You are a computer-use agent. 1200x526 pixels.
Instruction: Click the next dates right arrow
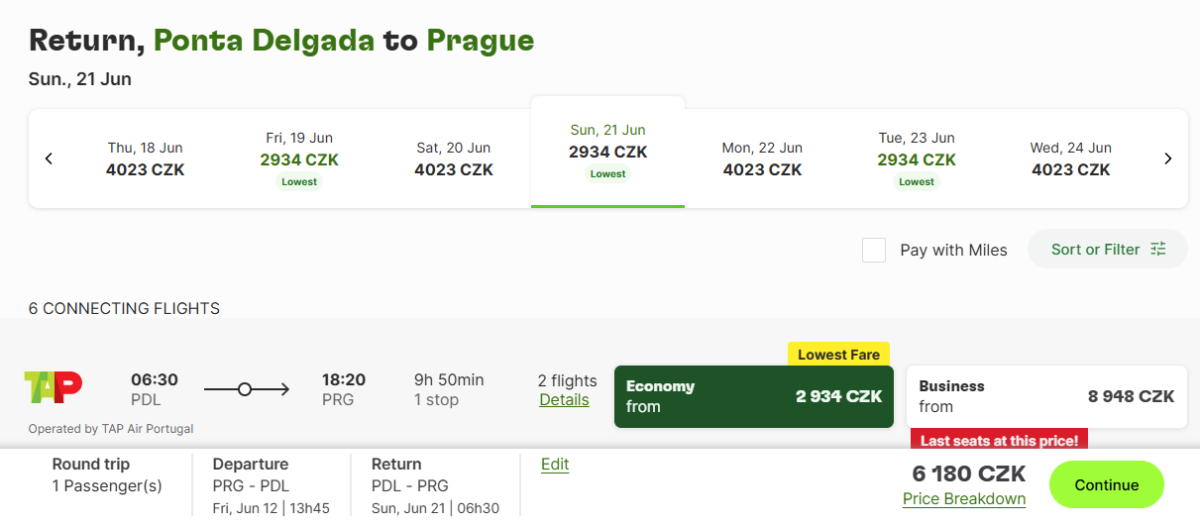pos(1167,159)
